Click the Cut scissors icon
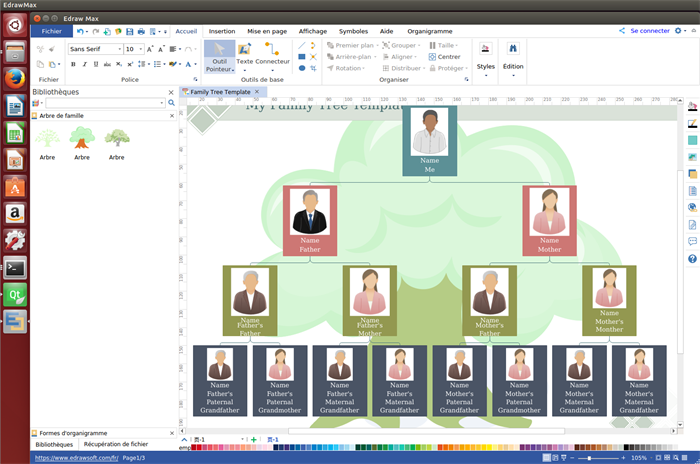The width and height of the screenshot is (700, 464). coord(40,49)
